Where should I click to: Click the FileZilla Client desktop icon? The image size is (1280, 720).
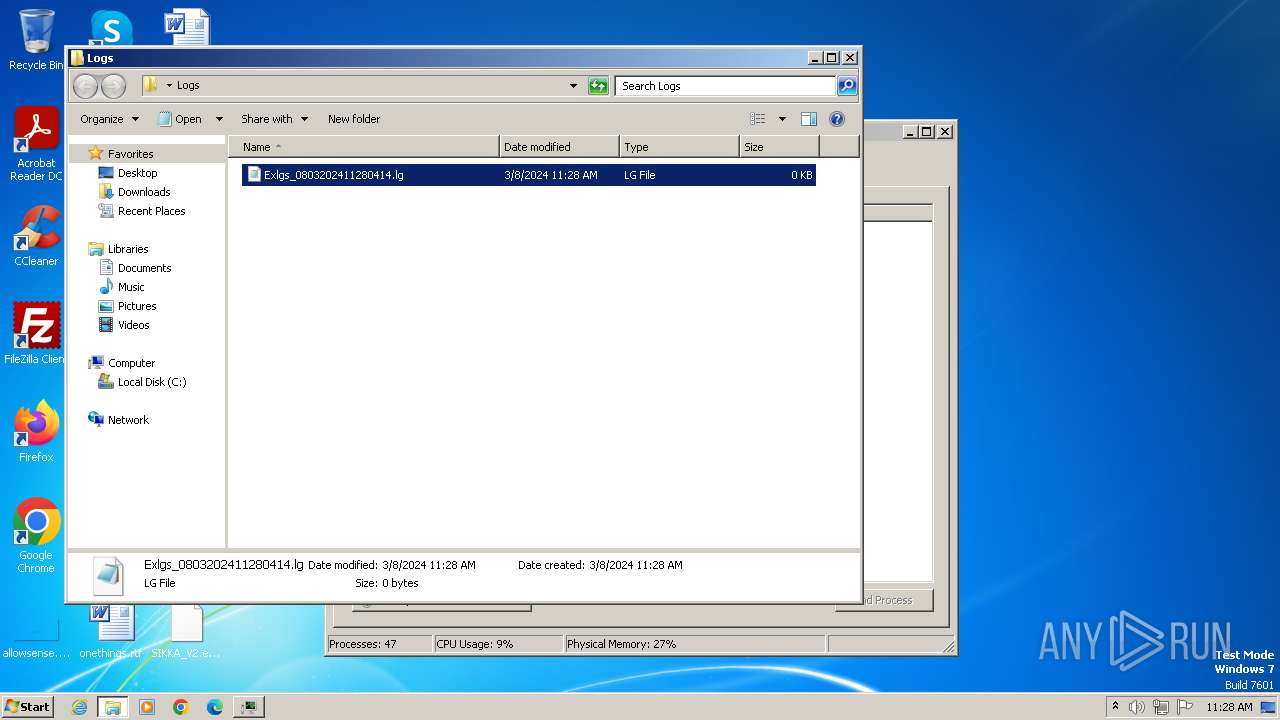[x=36, y=334]
